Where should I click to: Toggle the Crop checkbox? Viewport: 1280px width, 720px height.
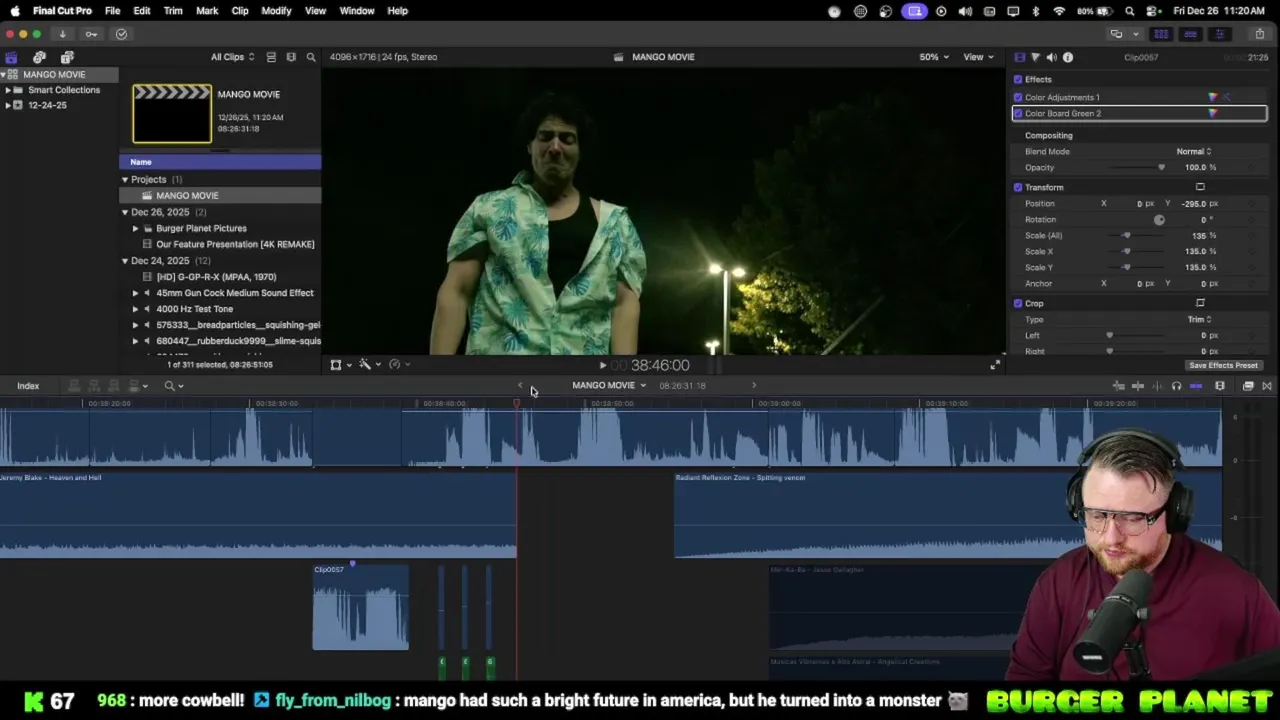pyautogui.click(x=1018, y=303)
